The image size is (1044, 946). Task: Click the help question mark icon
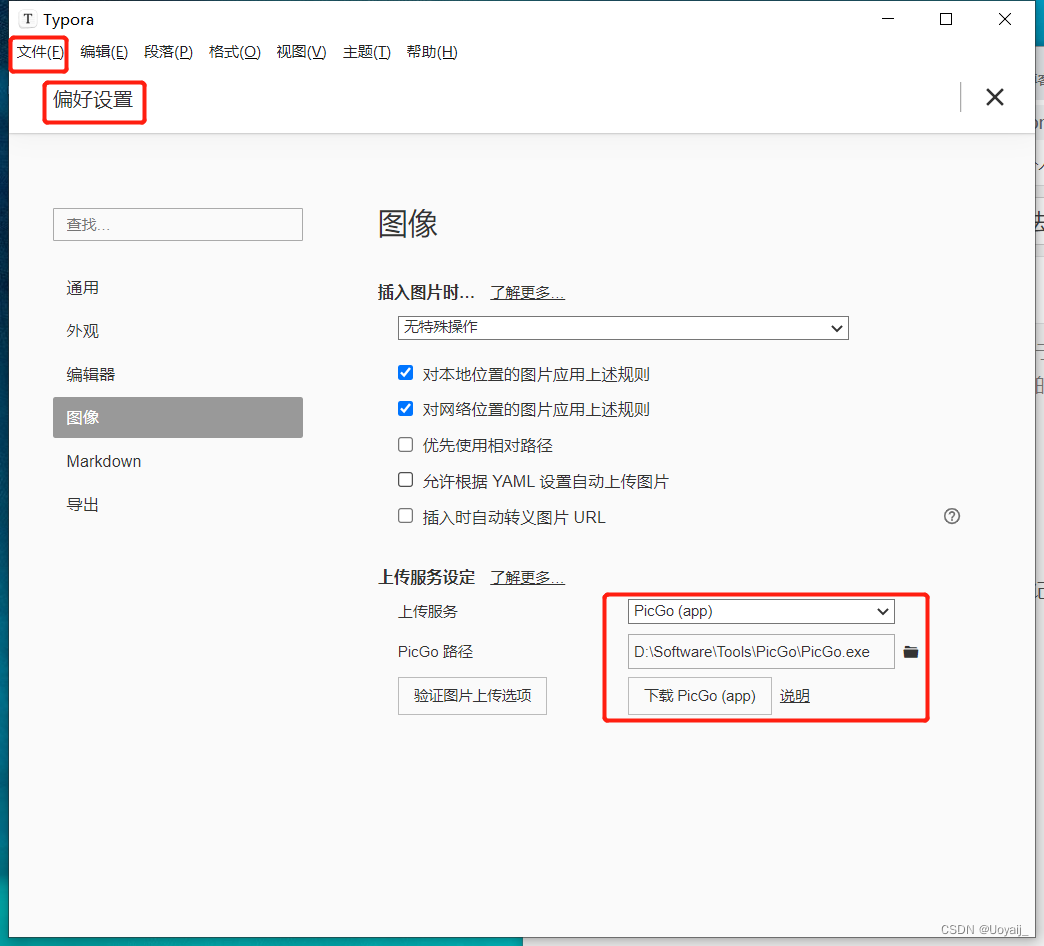(x=952, y=516)
